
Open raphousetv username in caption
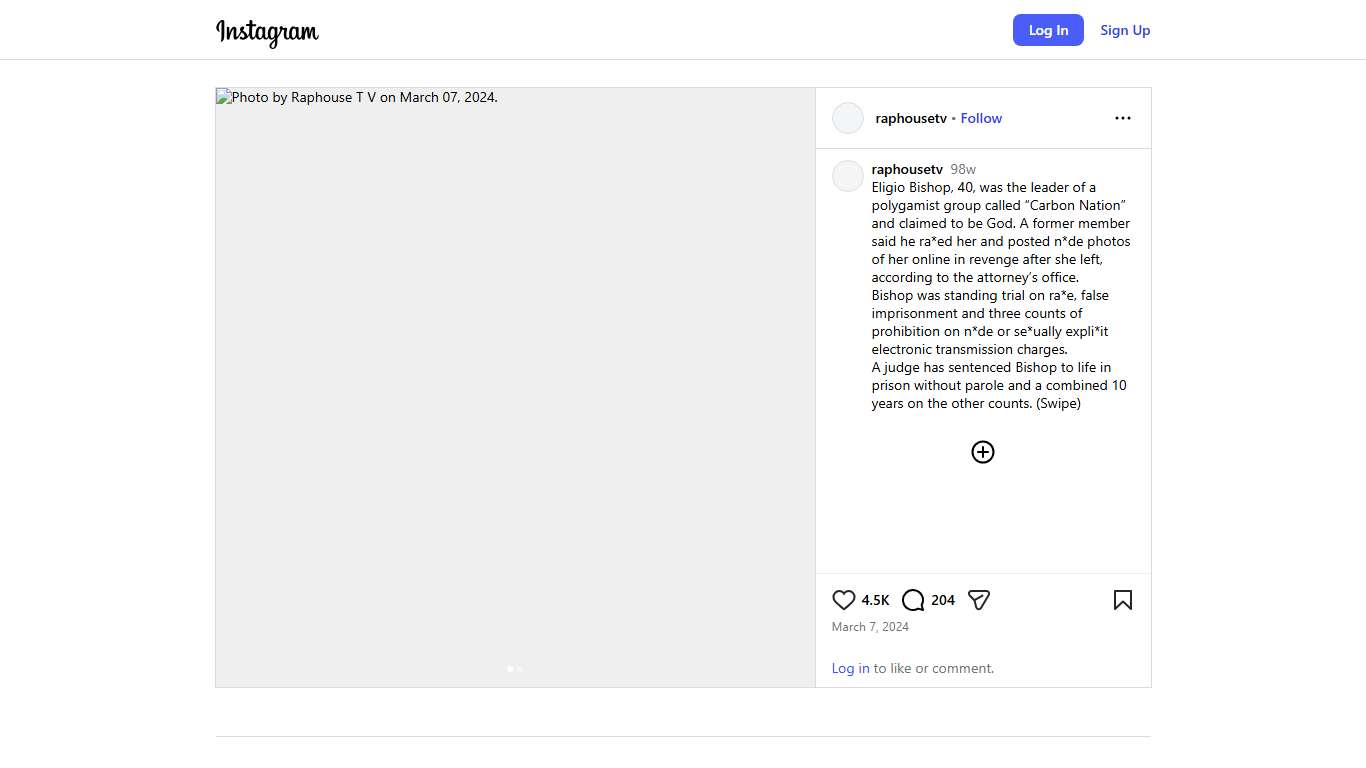907,169
